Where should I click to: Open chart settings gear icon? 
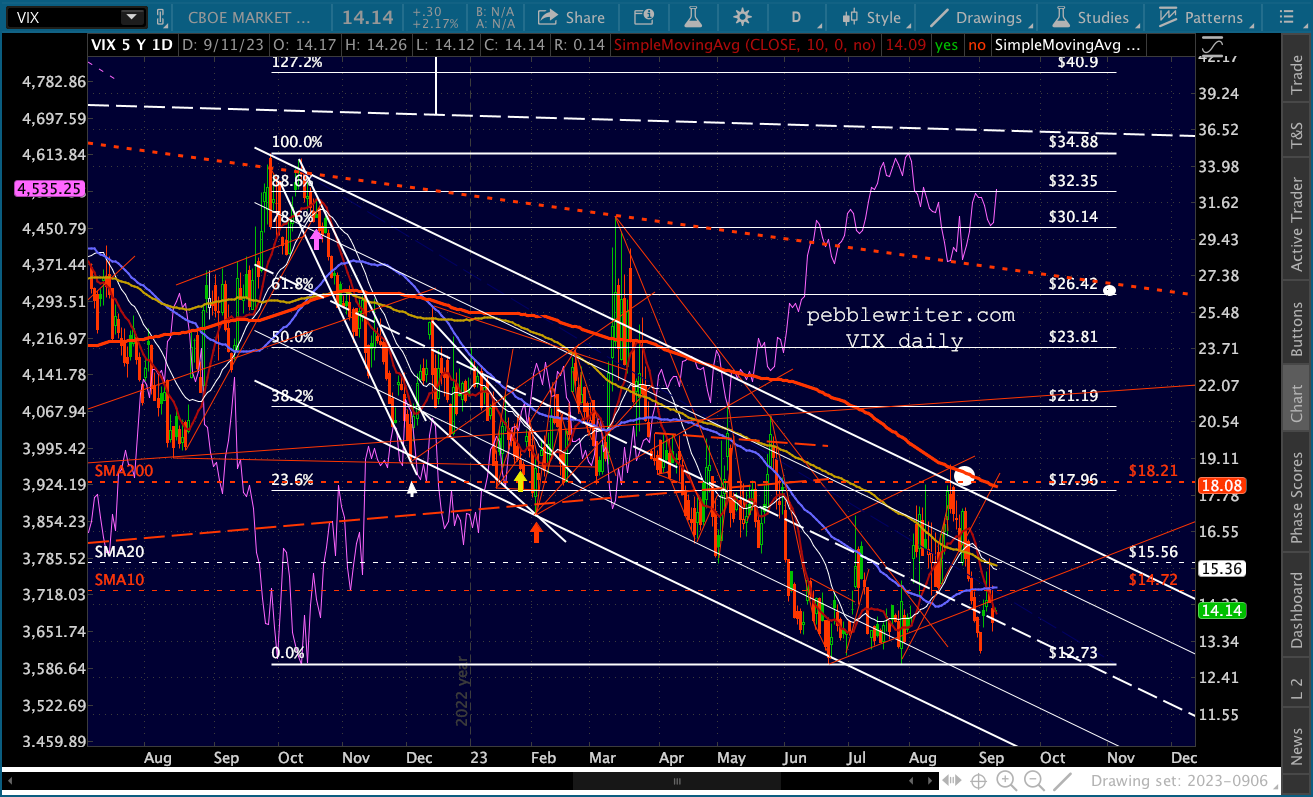pos(742,17)
